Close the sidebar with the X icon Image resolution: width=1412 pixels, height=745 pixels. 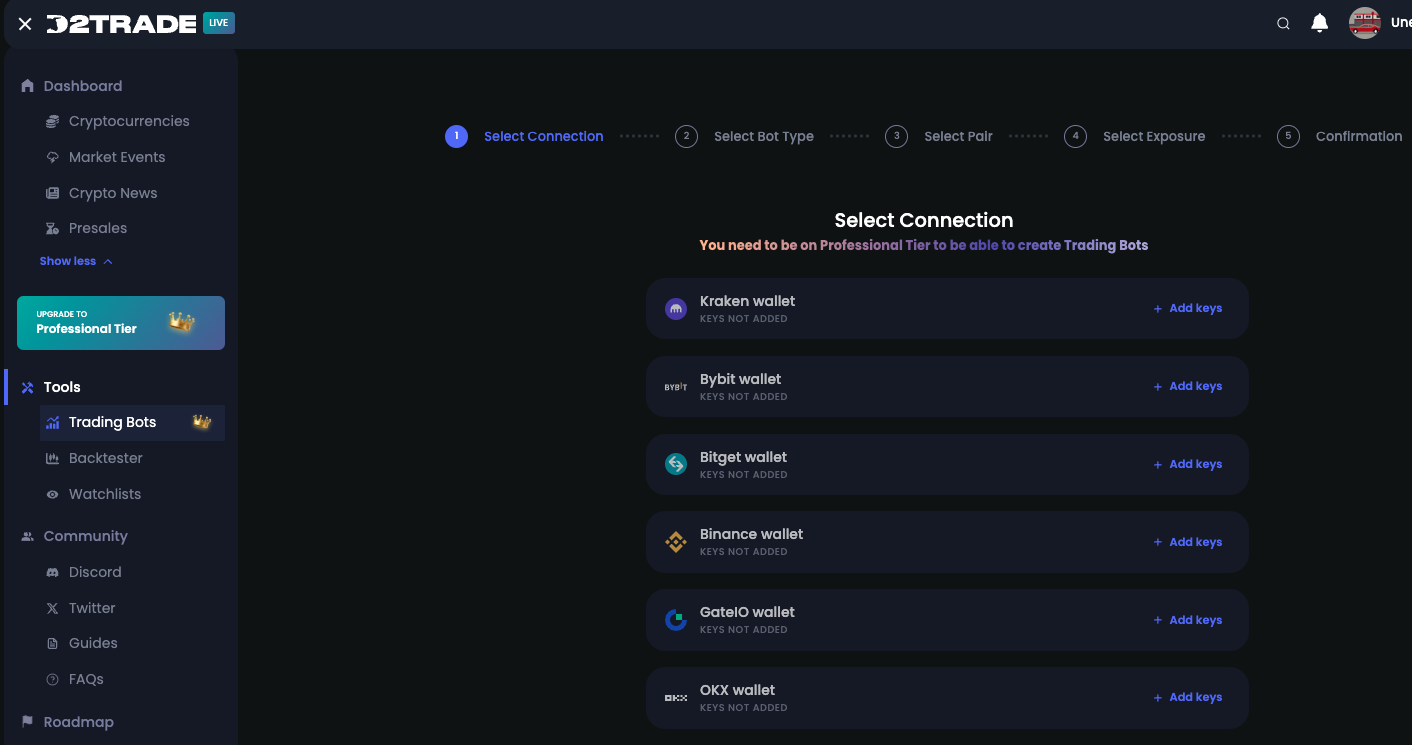click(x=25, y=24)
